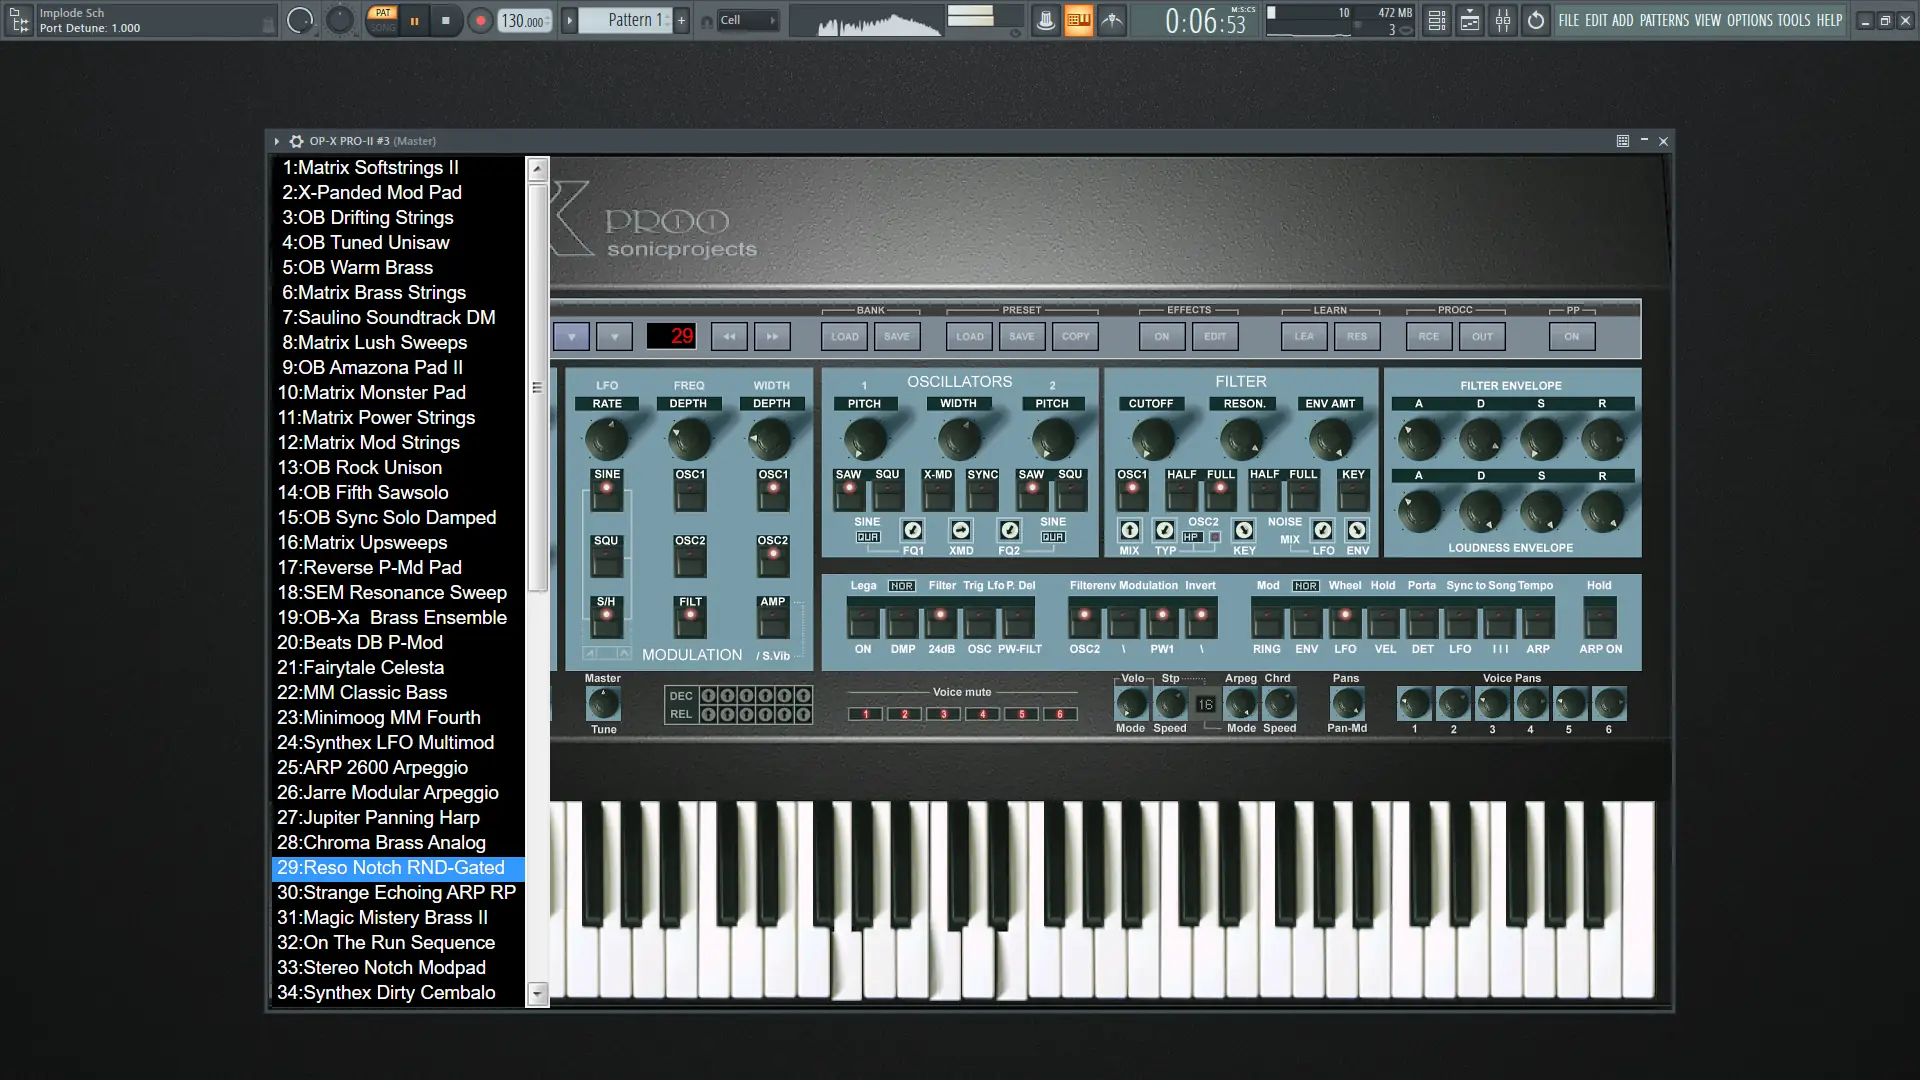Screen dimensions: 1920x1080
Task: Click the filter CUTOFF knob
Action: coord(1151,439)
